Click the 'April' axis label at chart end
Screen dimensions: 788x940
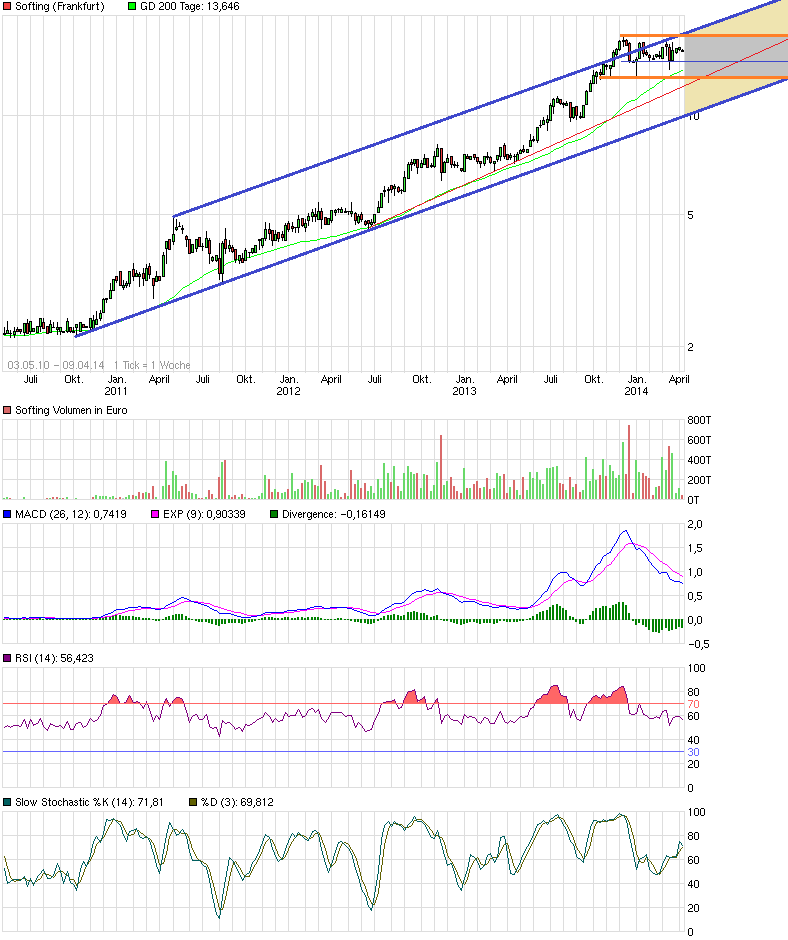tap(679, 379)
